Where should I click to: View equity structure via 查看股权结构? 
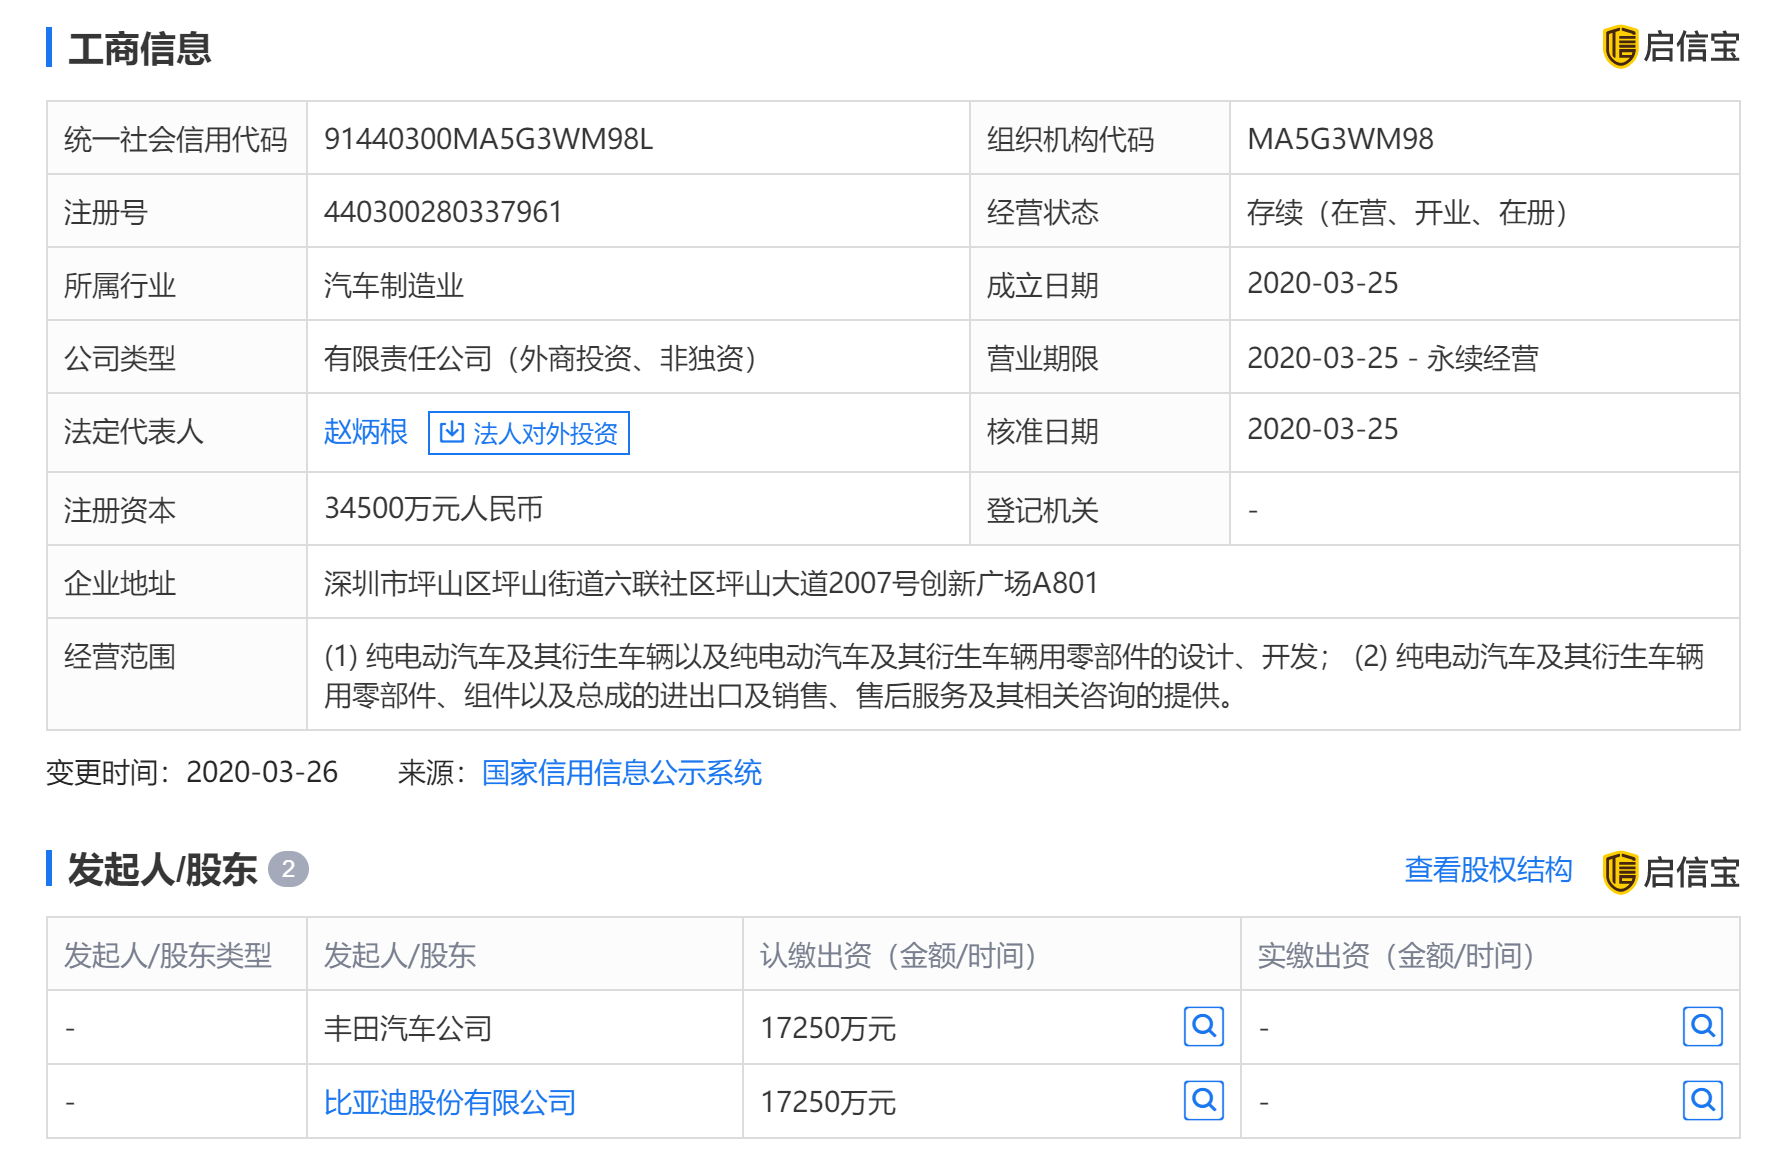(x=1487, y=870)
